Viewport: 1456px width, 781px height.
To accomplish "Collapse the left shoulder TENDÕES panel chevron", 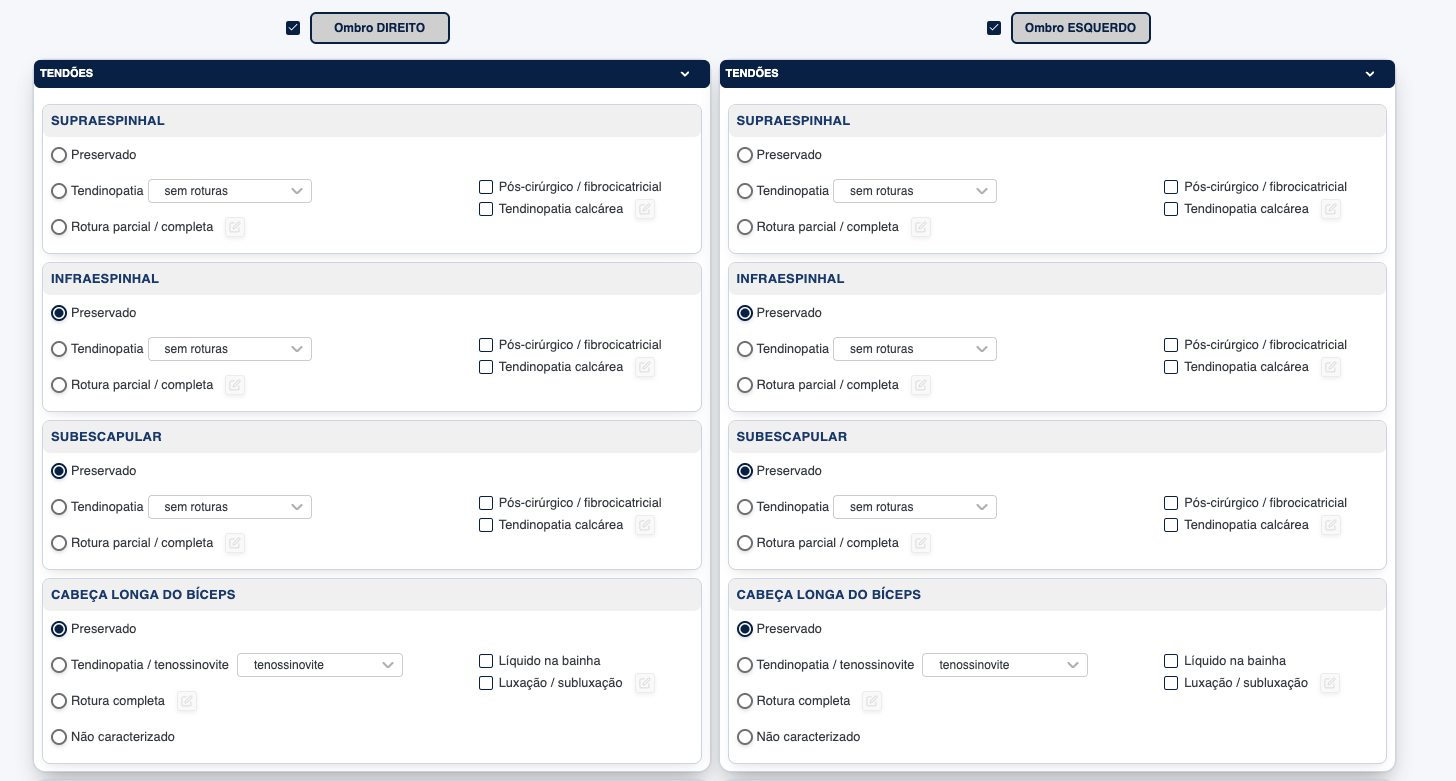I will 1370,74.
